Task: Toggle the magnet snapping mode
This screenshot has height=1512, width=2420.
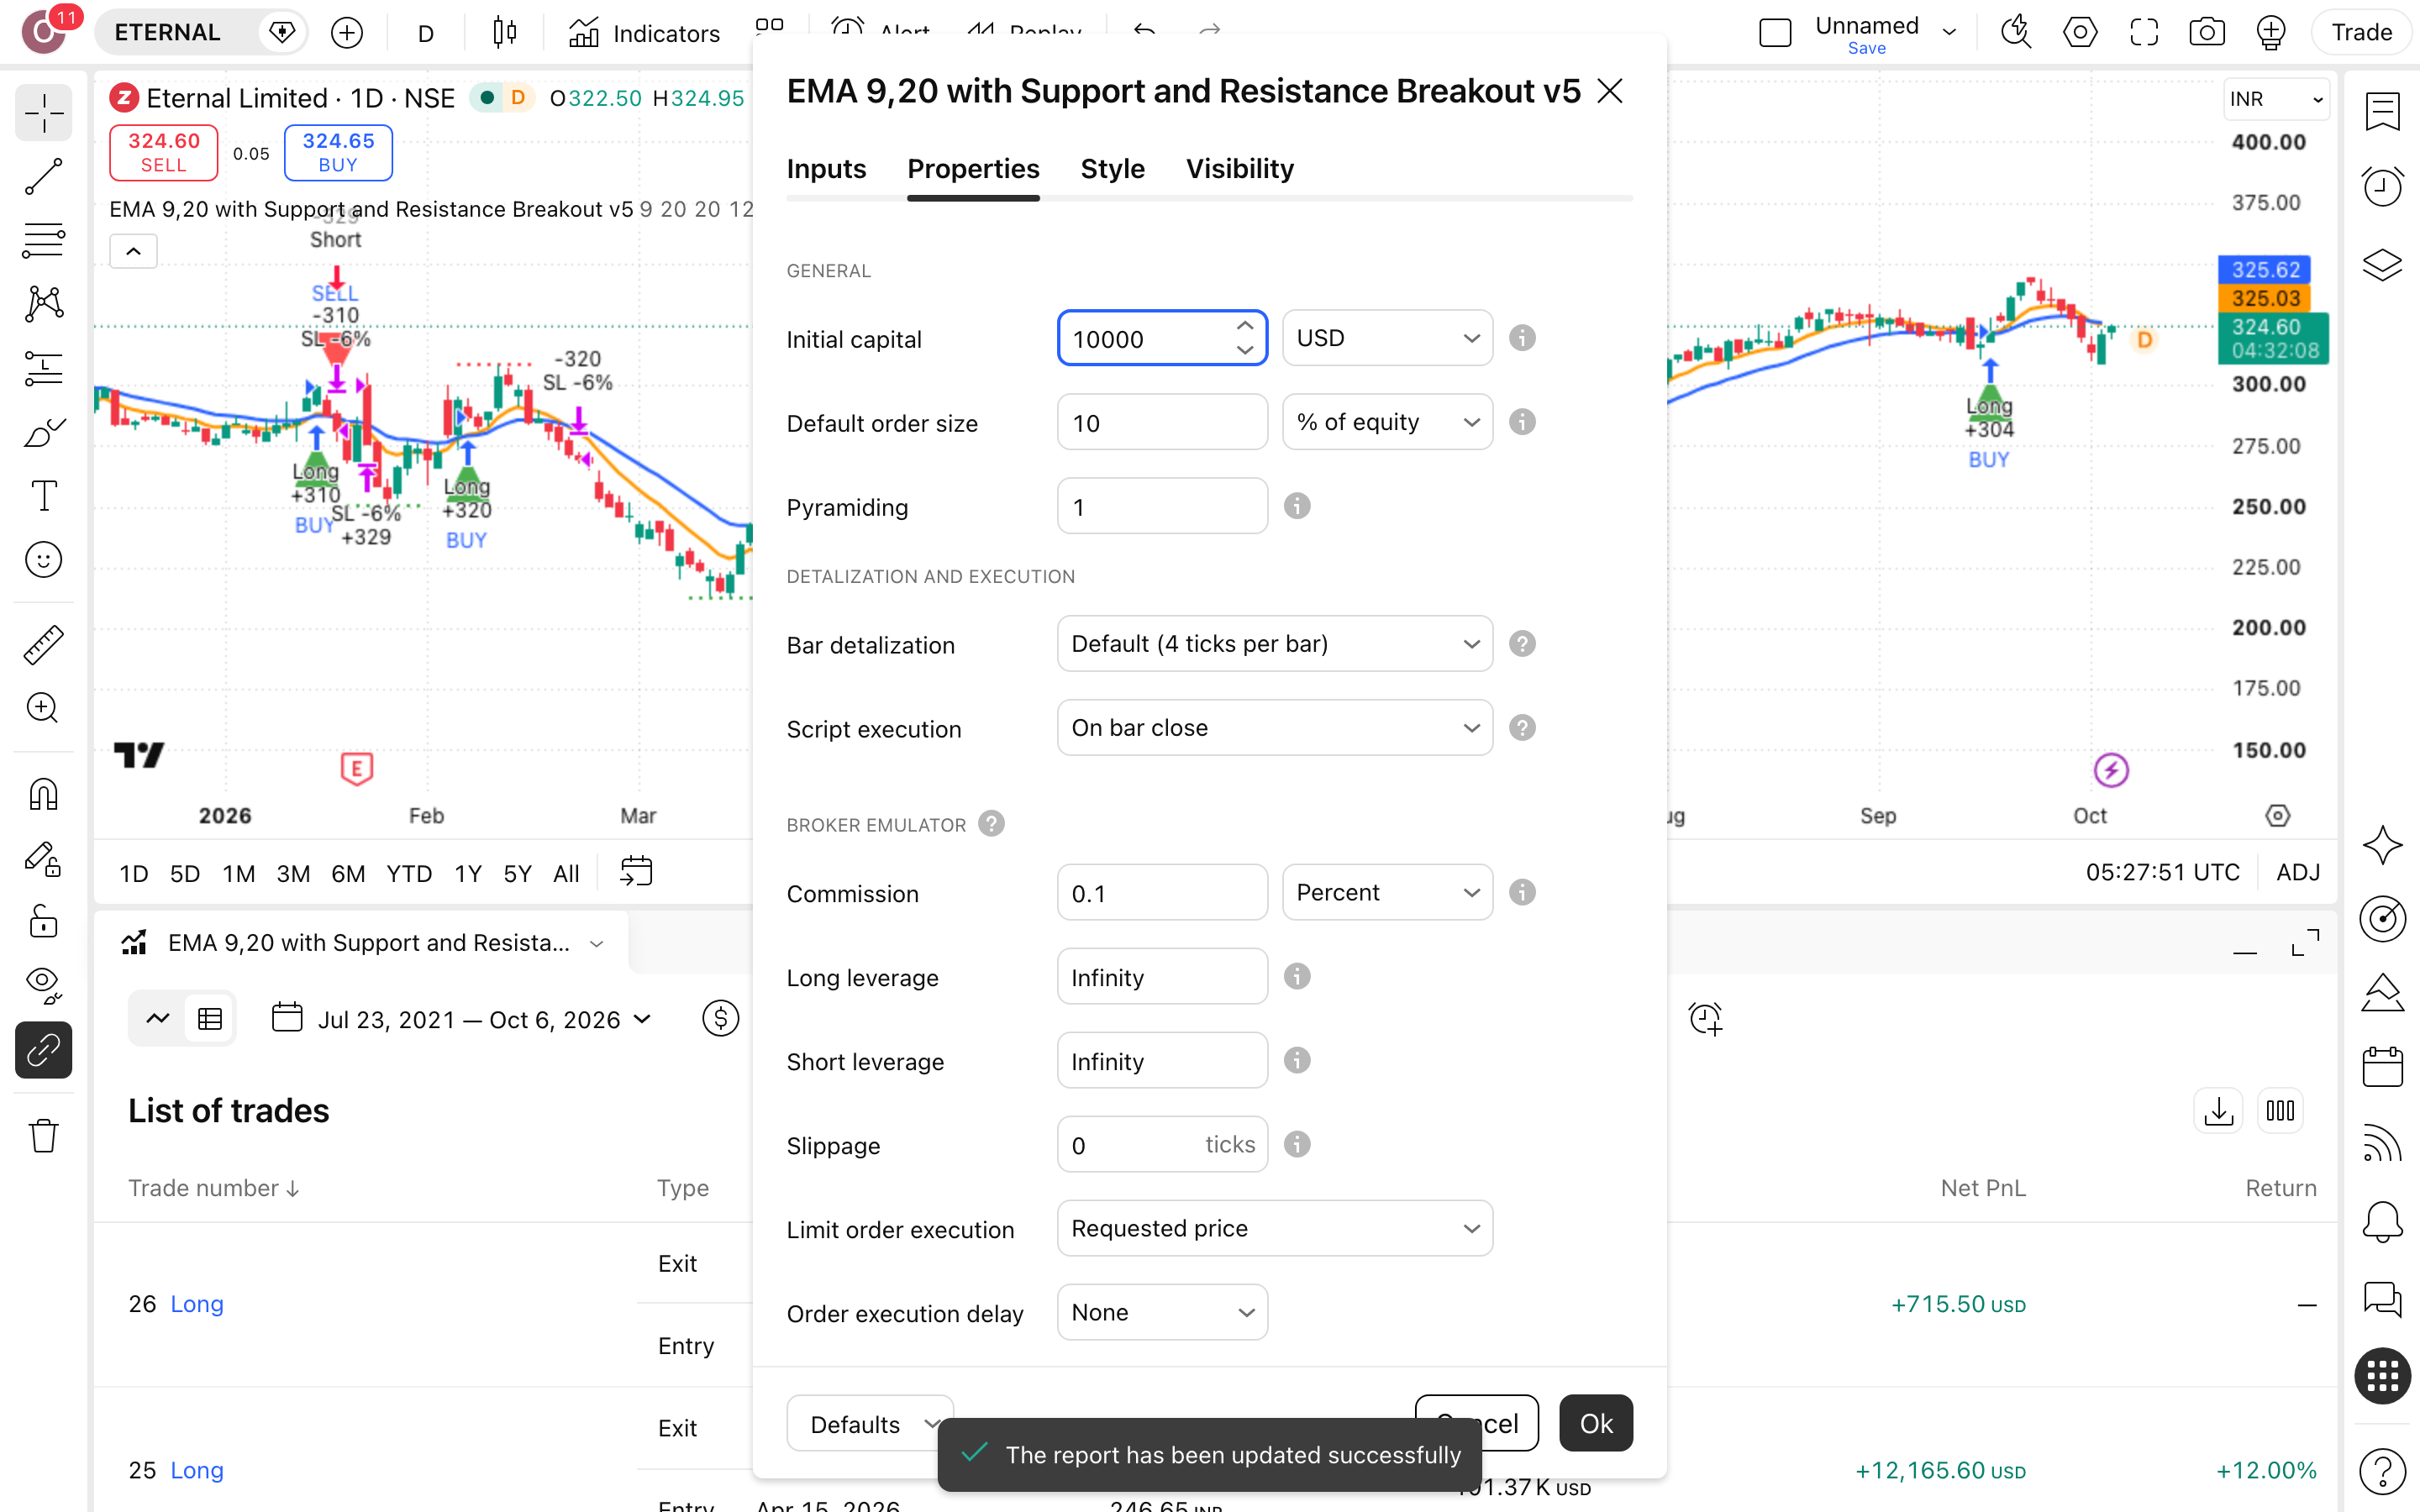Action: tap(43, 795)
